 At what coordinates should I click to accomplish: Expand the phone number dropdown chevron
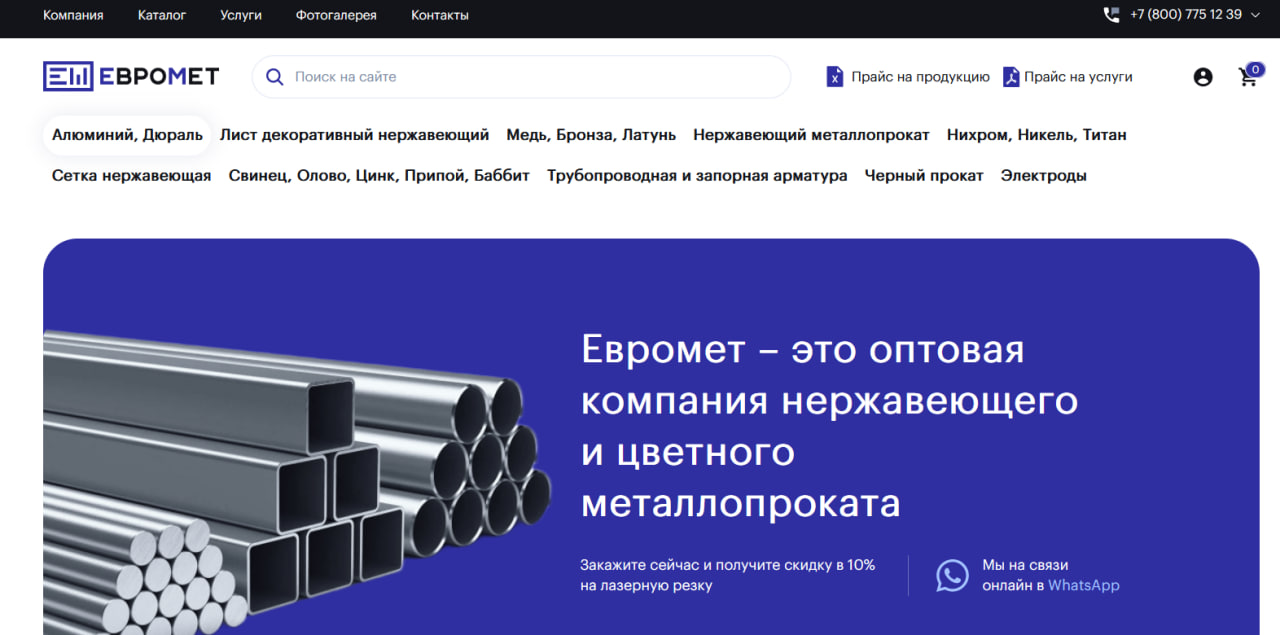point(1256,15)
